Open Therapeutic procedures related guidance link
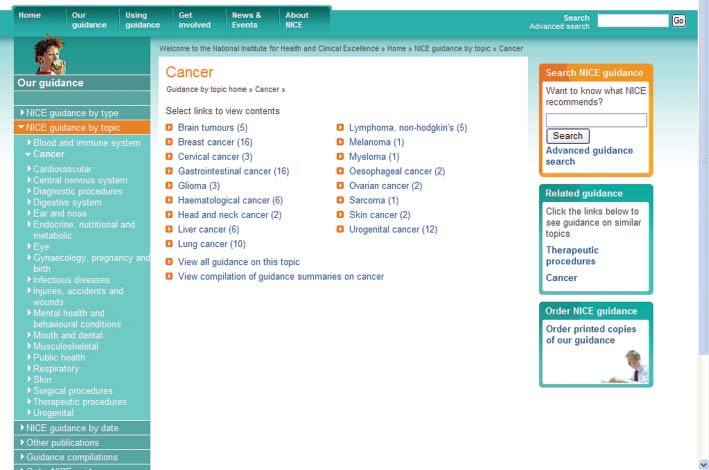Image resolution: width=709 pixels, height=470 pixels. (x=572, y=256)
